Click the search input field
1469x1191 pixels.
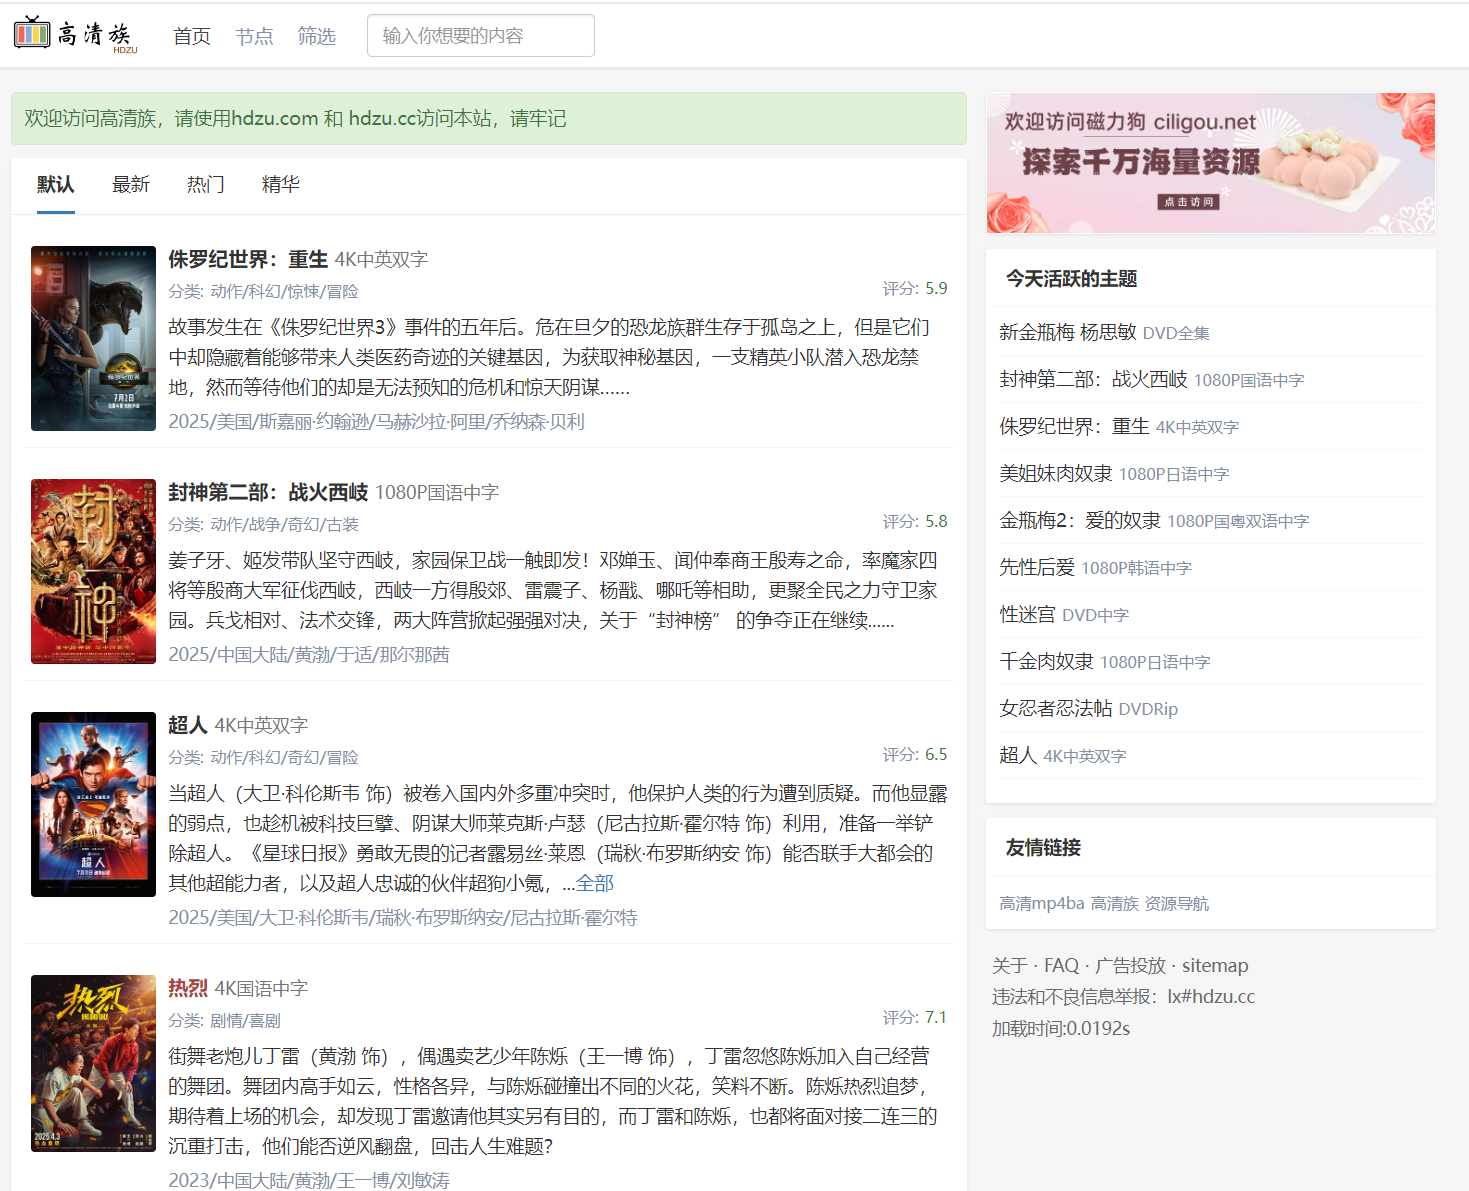coord(480,35)
